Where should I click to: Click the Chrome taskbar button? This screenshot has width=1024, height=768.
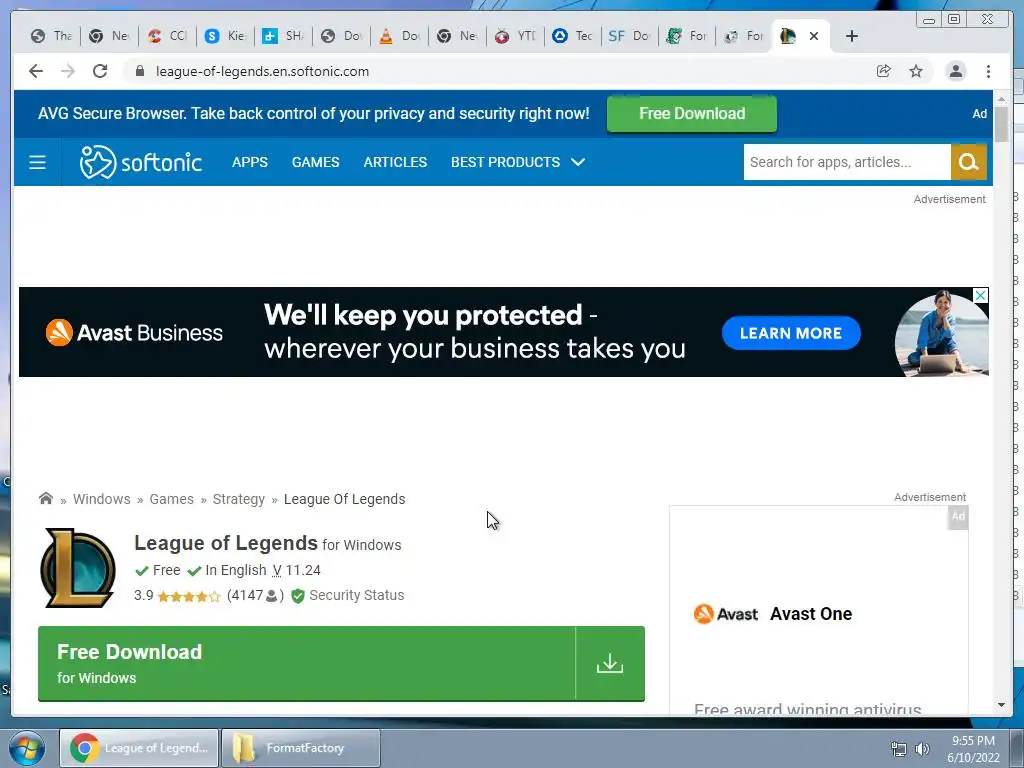point(139,748)
